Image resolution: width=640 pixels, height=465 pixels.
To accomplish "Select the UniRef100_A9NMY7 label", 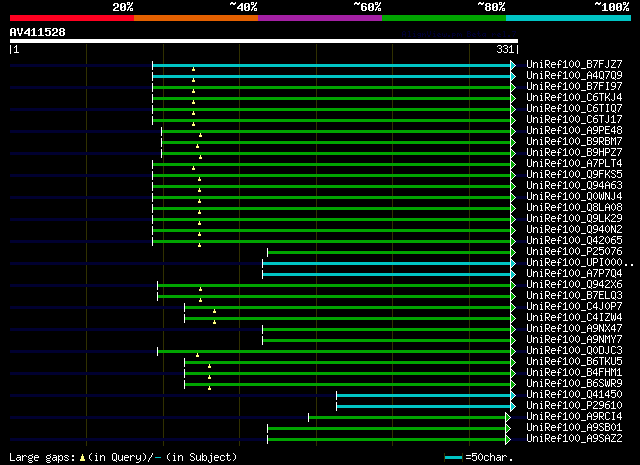I will 574,340.
